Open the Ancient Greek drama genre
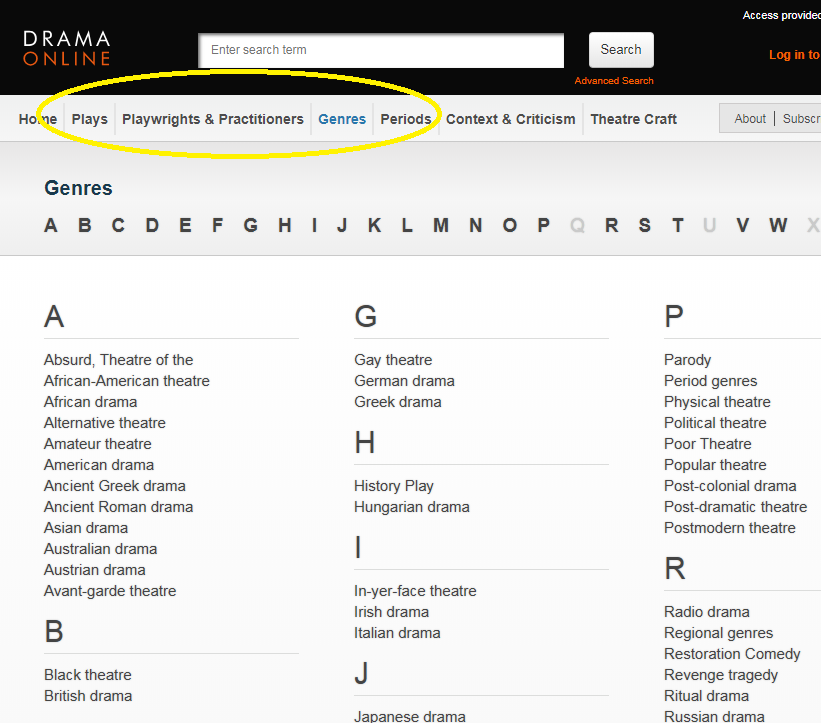This screenshot has height=723, width=821. pyautogui.click(x=114, y=486)
